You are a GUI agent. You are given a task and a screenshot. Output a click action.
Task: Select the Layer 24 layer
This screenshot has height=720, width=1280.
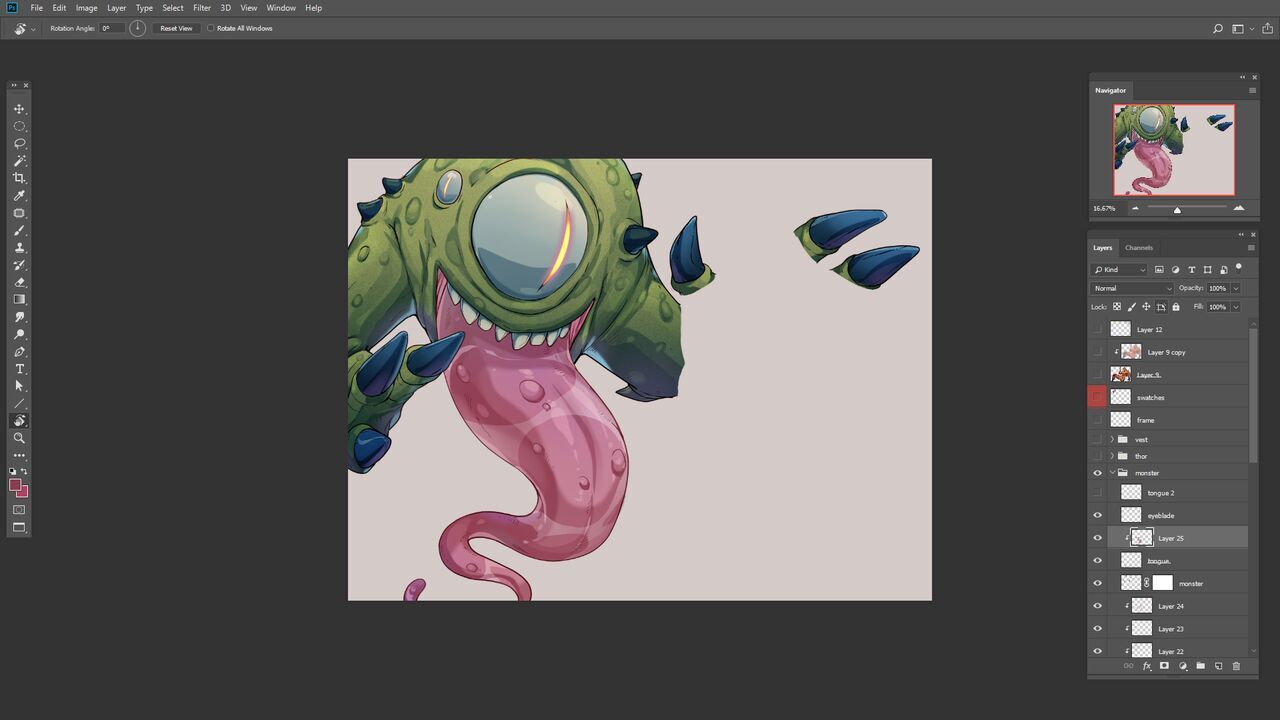coord(1170,607)
